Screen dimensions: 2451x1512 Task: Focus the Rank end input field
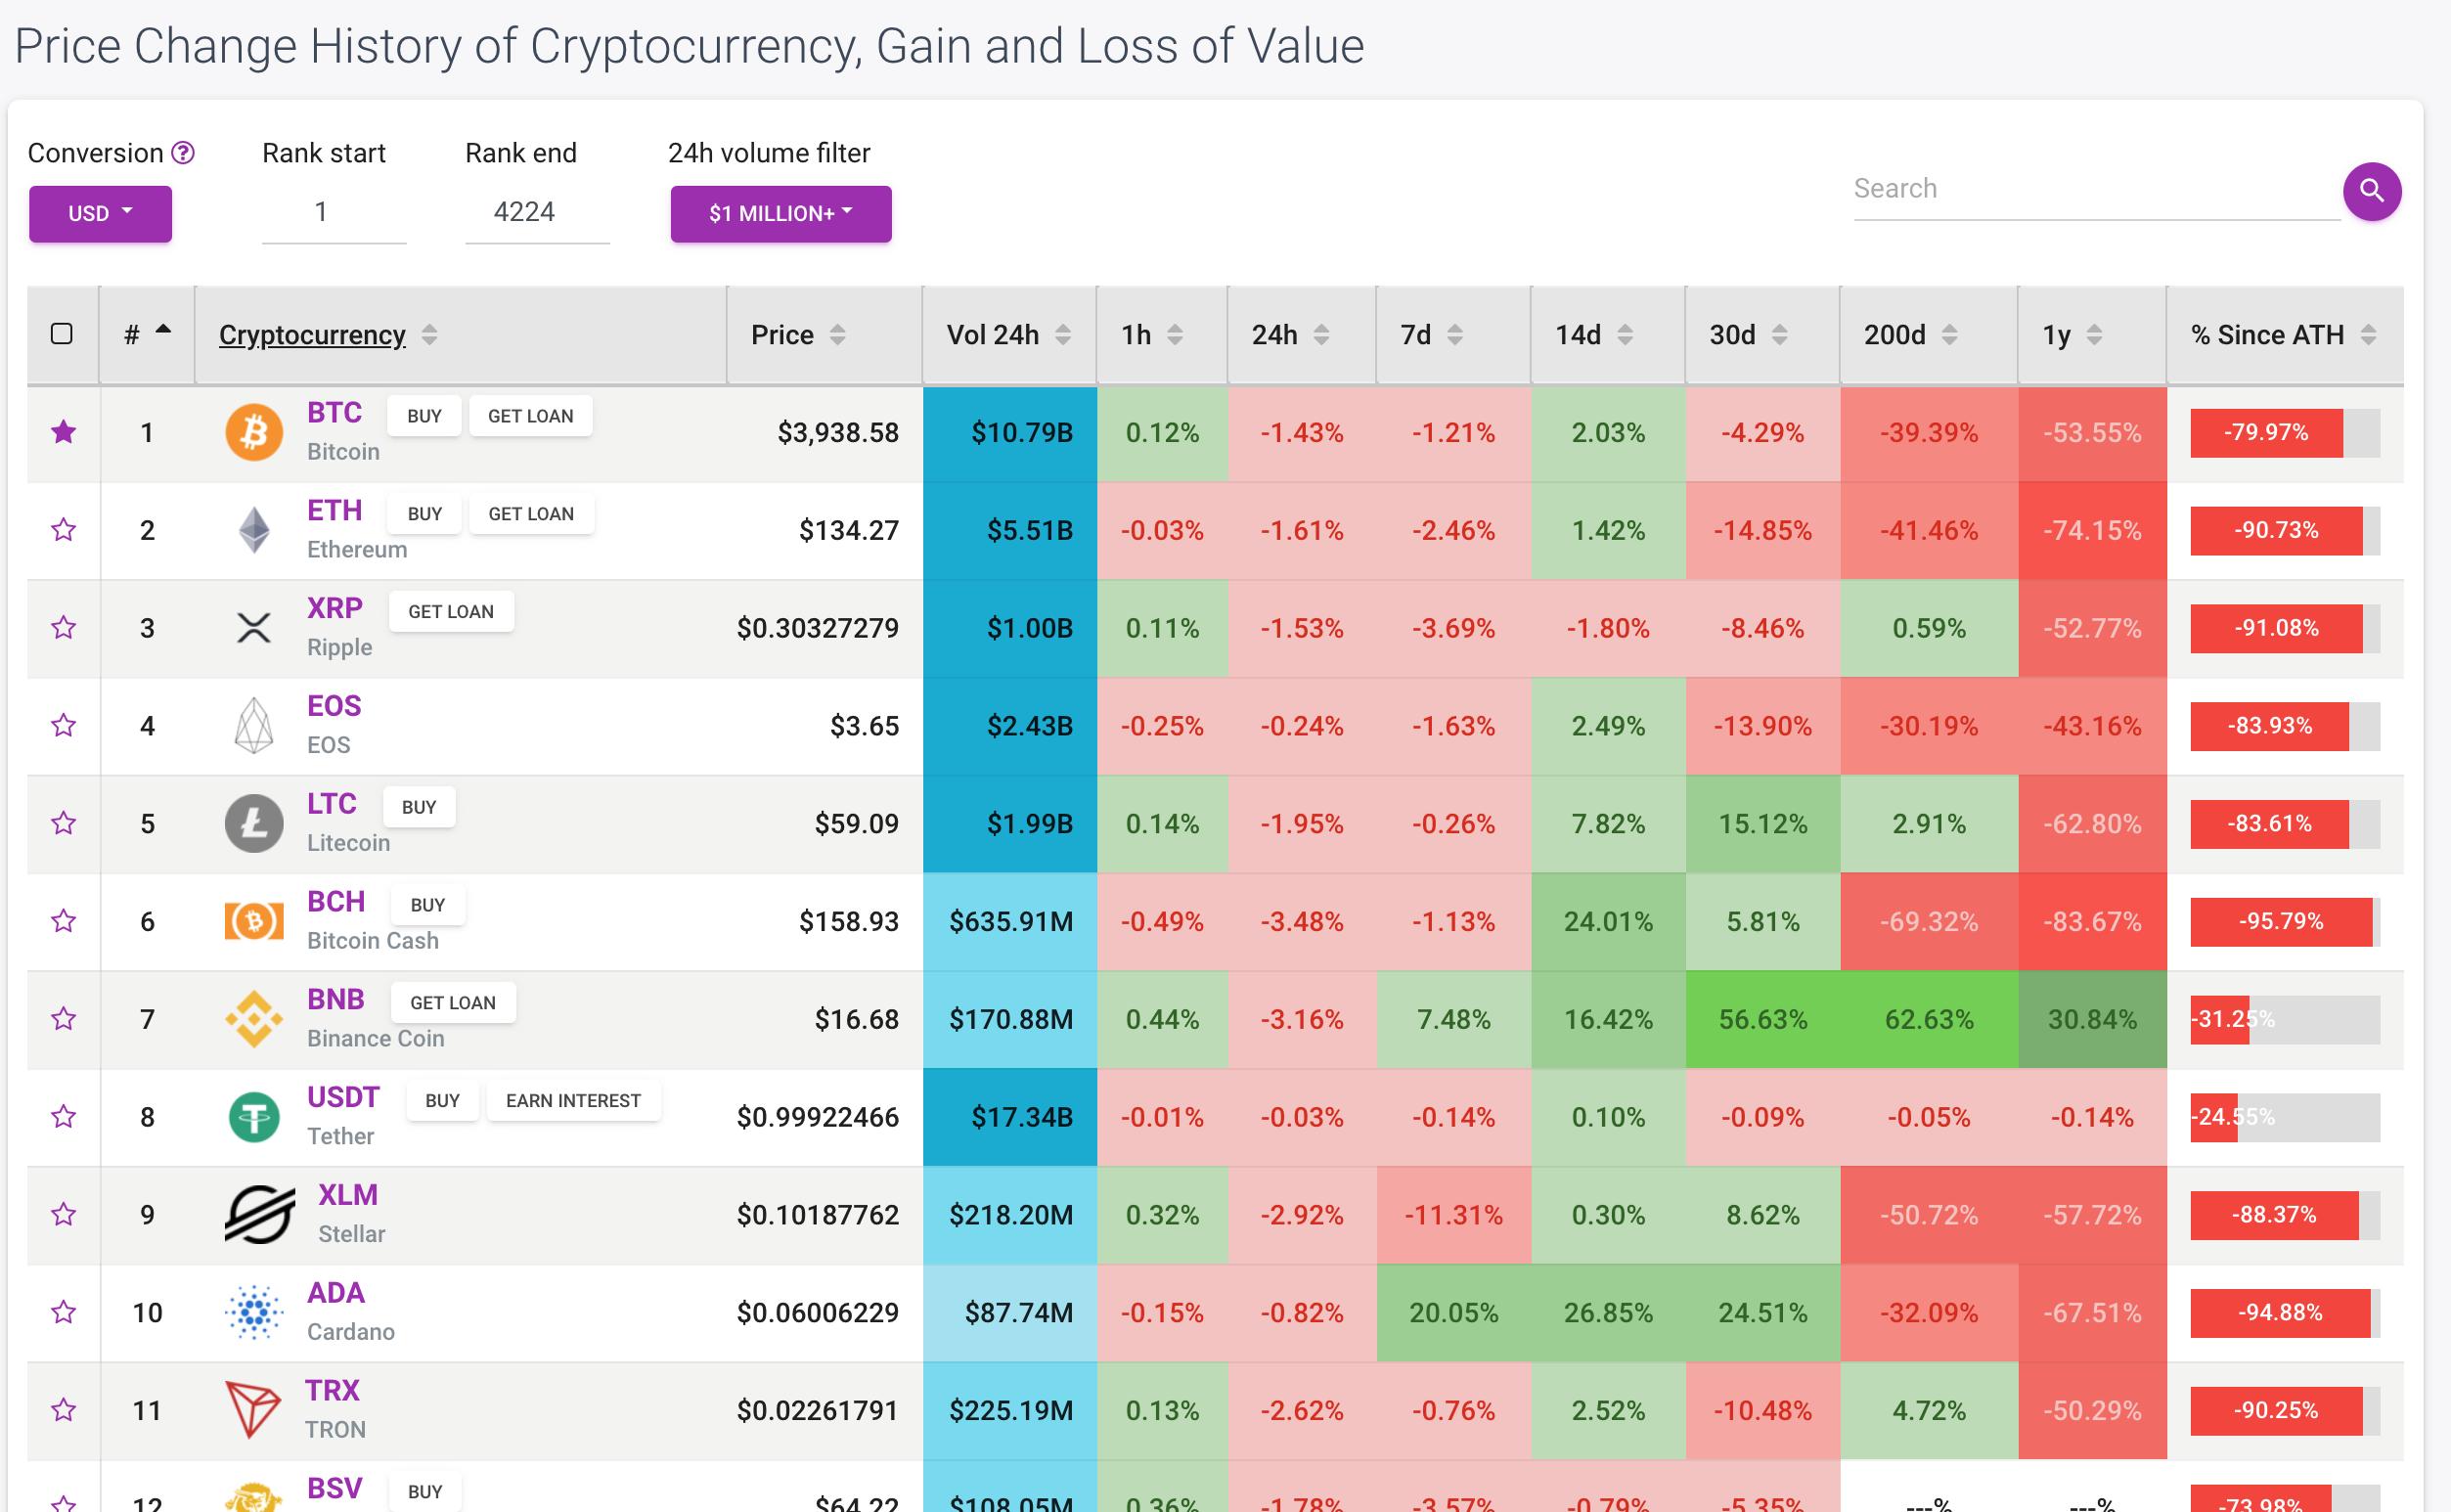click(537, 213)
